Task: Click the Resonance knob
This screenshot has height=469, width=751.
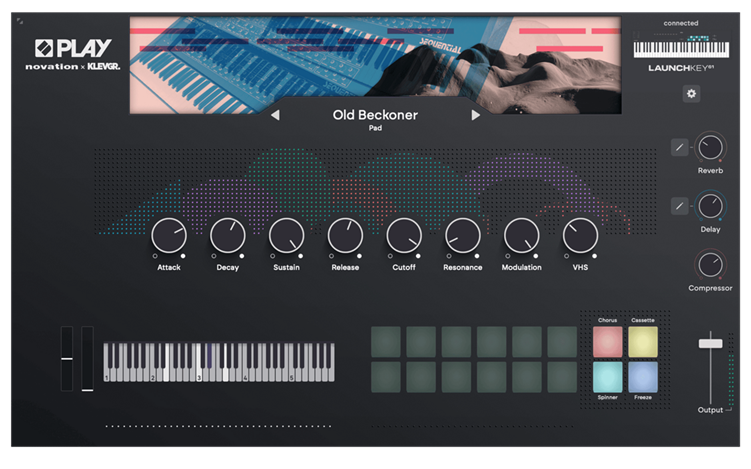Action: pyautogui.click(x=463, y=236)
